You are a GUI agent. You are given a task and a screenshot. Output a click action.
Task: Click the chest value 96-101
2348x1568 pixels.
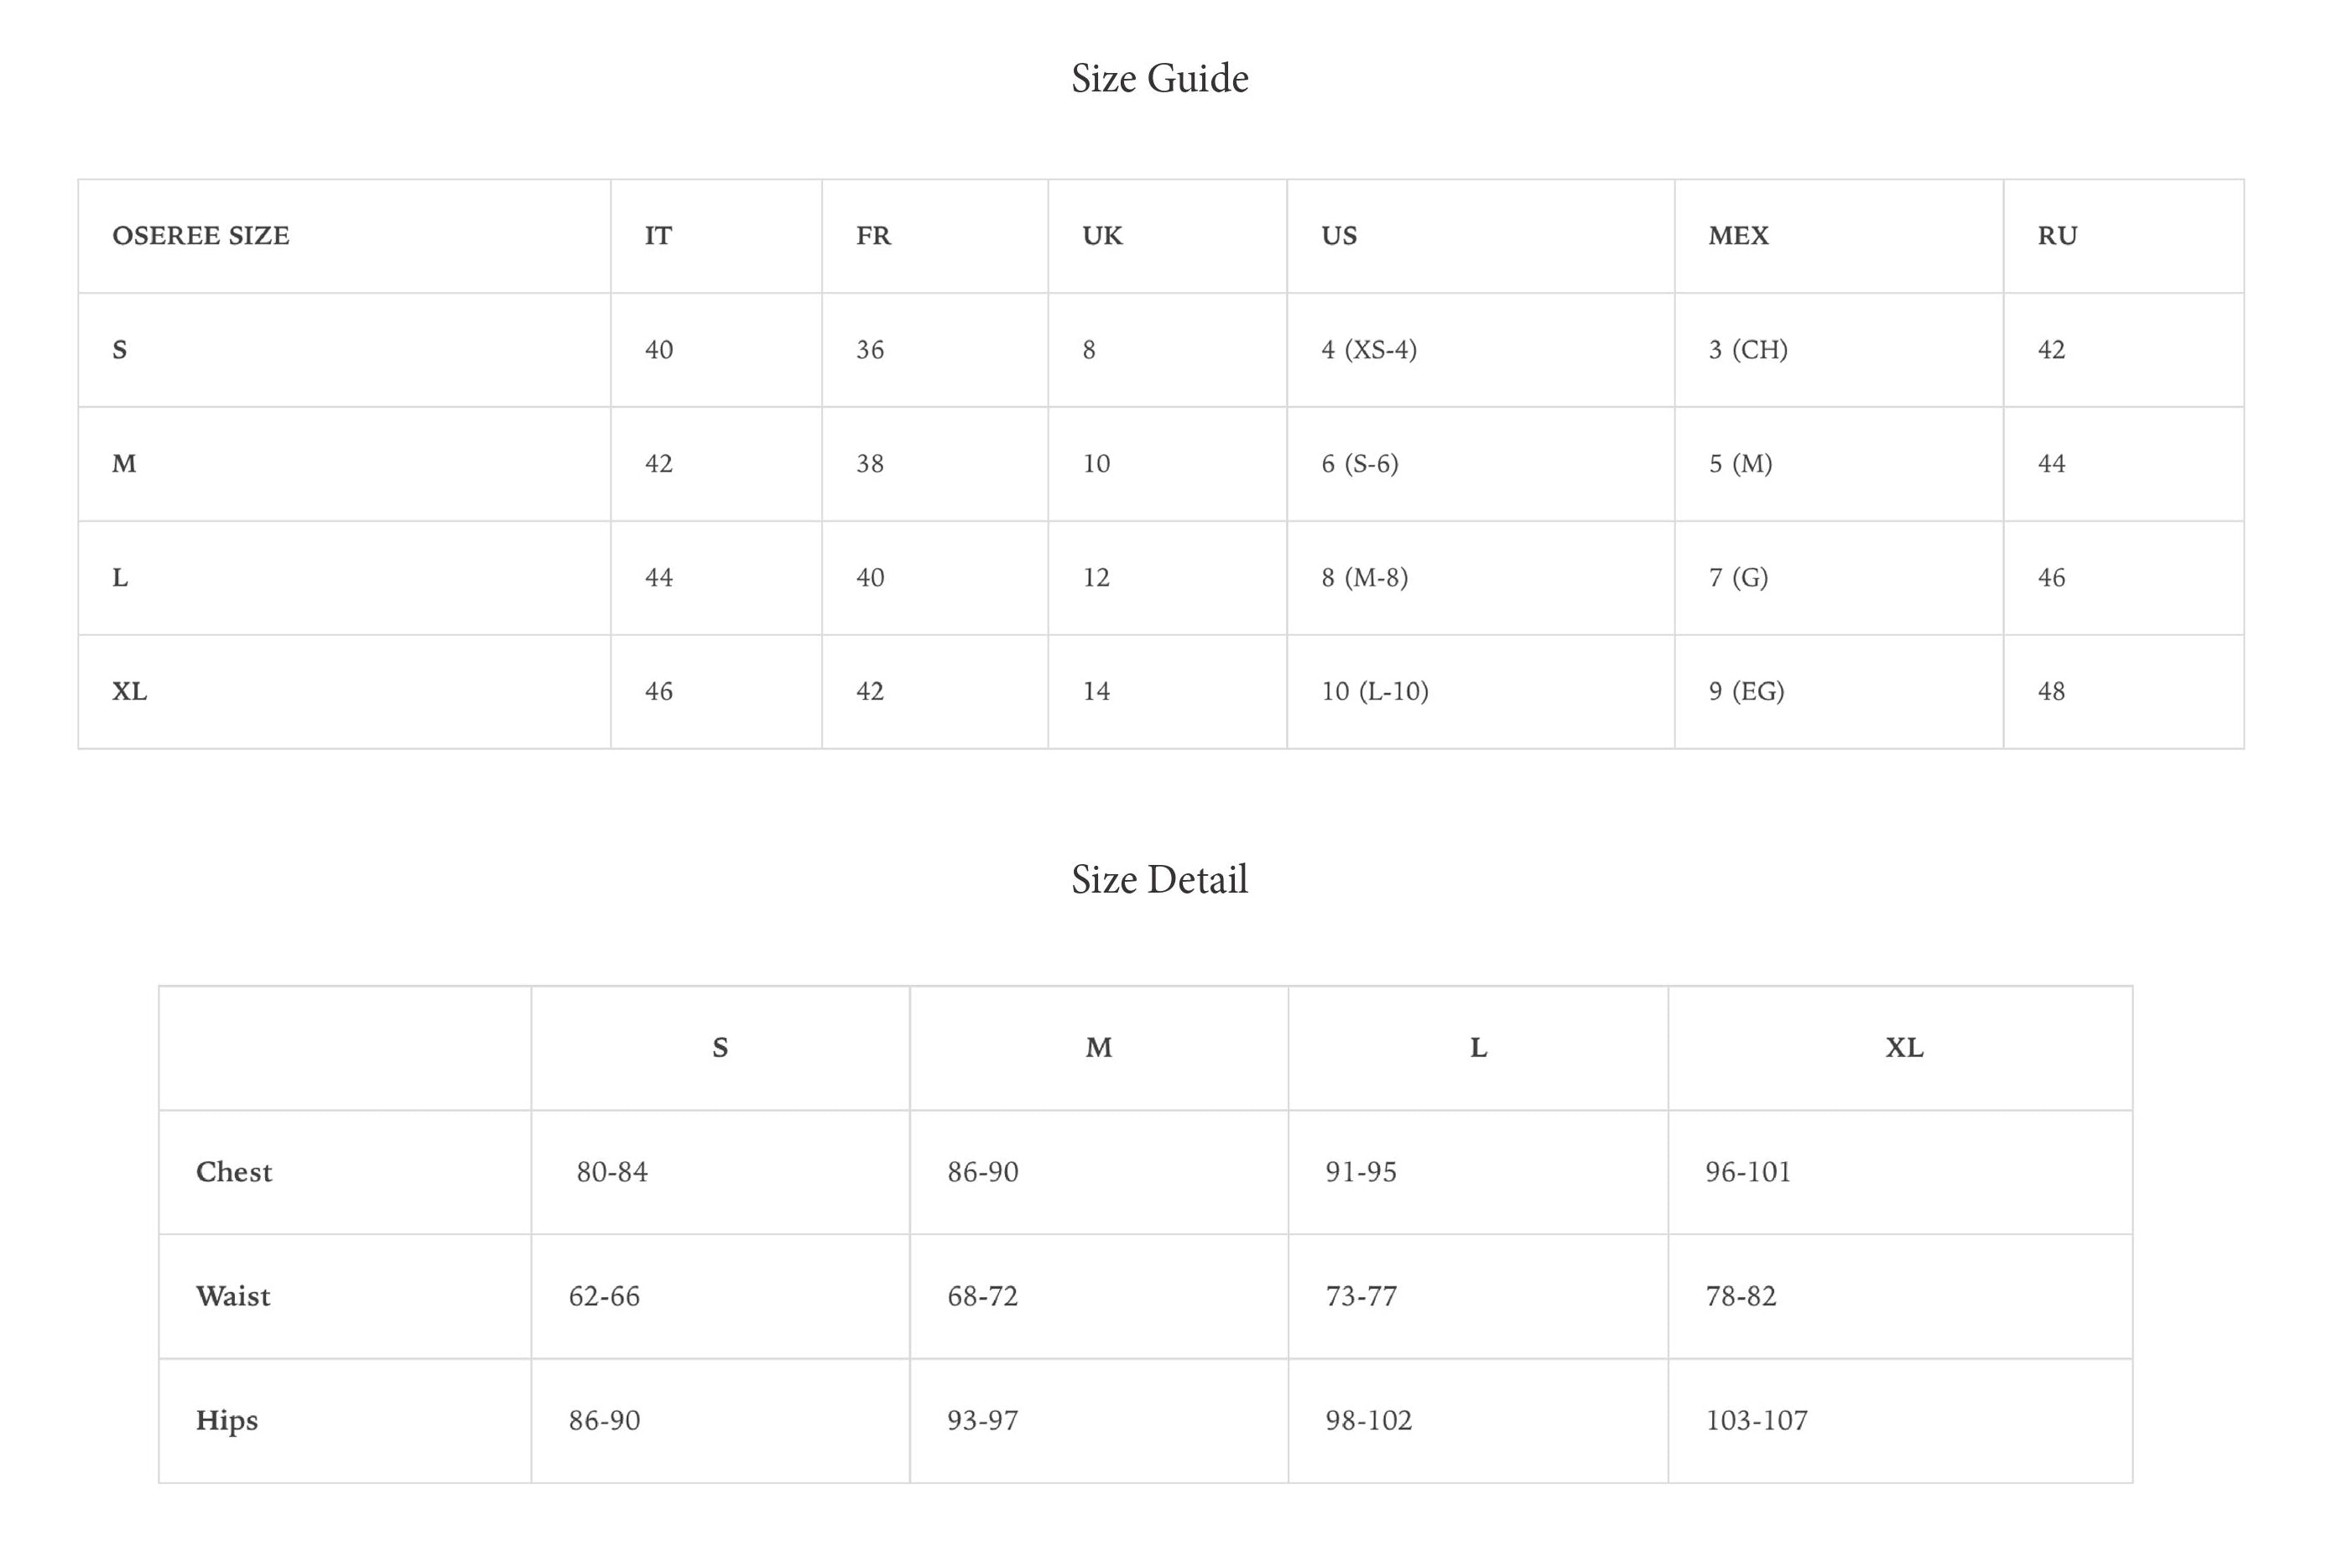click(1748, 1172)
